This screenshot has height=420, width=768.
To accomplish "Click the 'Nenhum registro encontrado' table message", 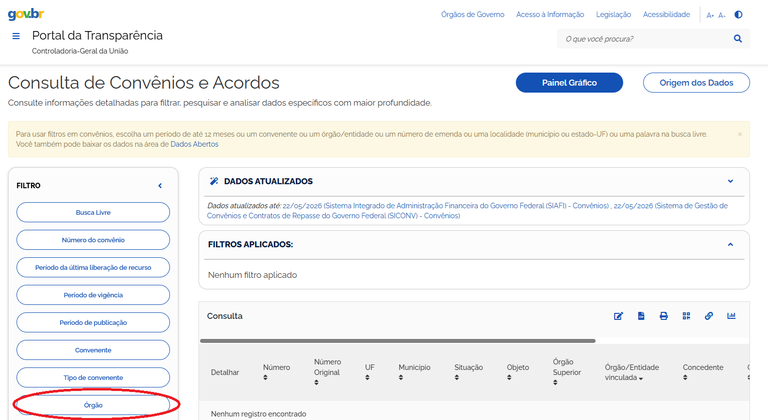I will (x=258, y=414).
